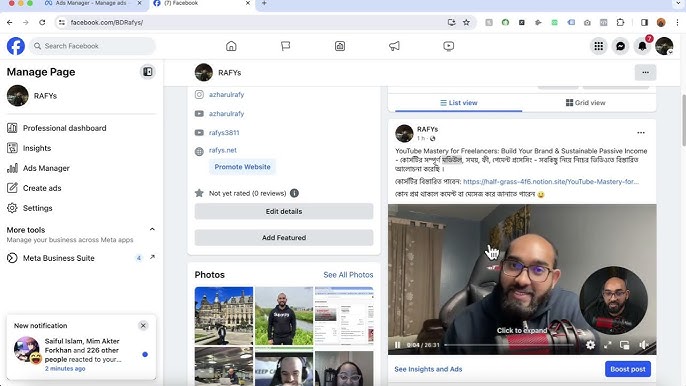Screen dimensions: 686x386
Task: Pause the playing video
Action: [x=398, y=345]
